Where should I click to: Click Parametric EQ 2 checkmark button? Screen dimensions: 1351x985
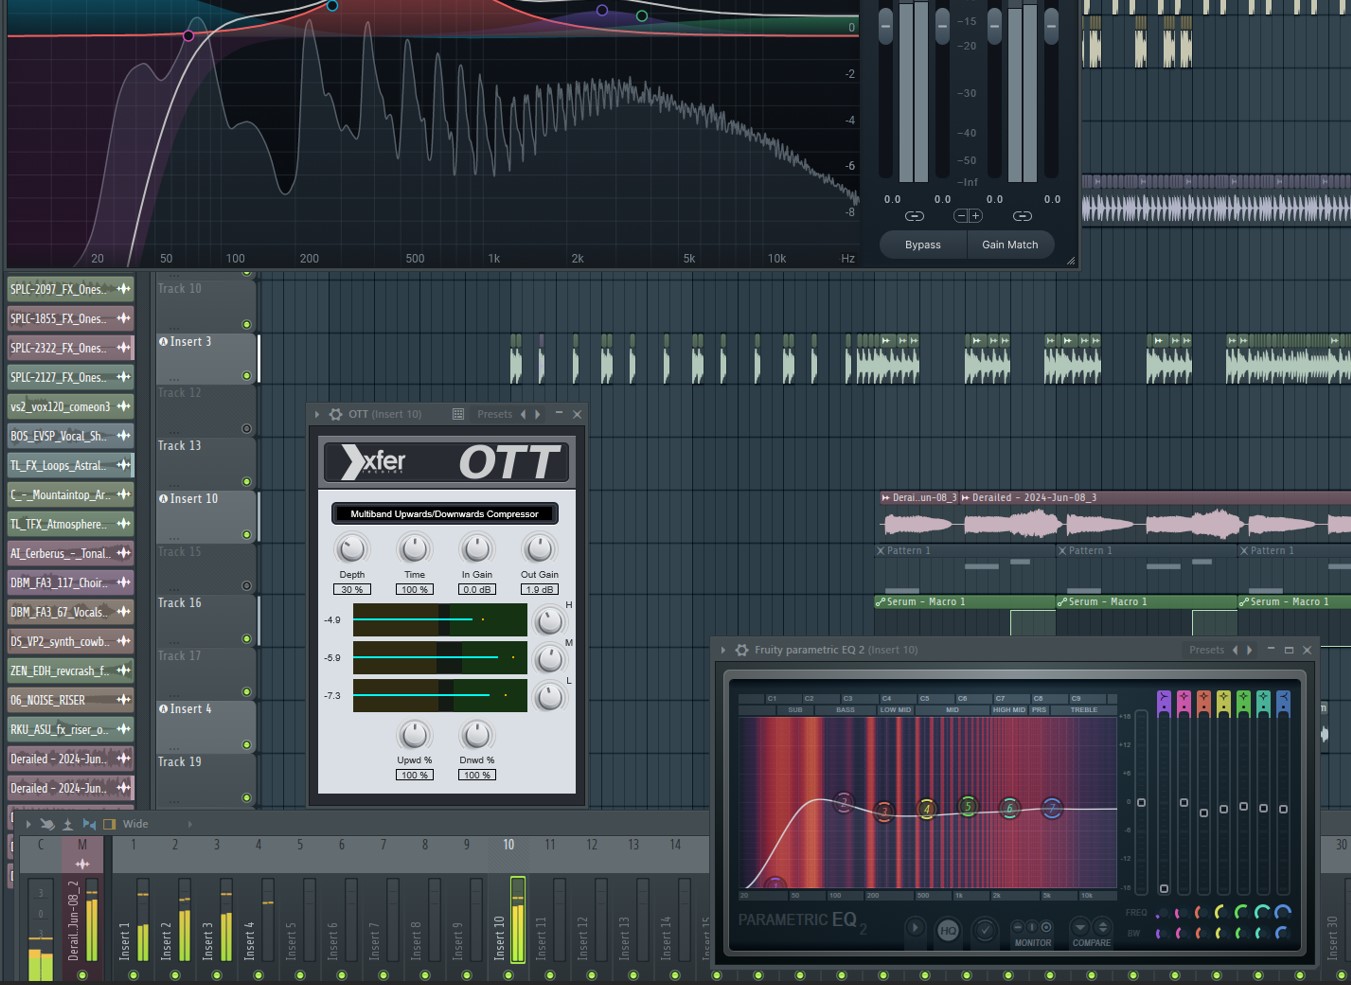point(985,930)
